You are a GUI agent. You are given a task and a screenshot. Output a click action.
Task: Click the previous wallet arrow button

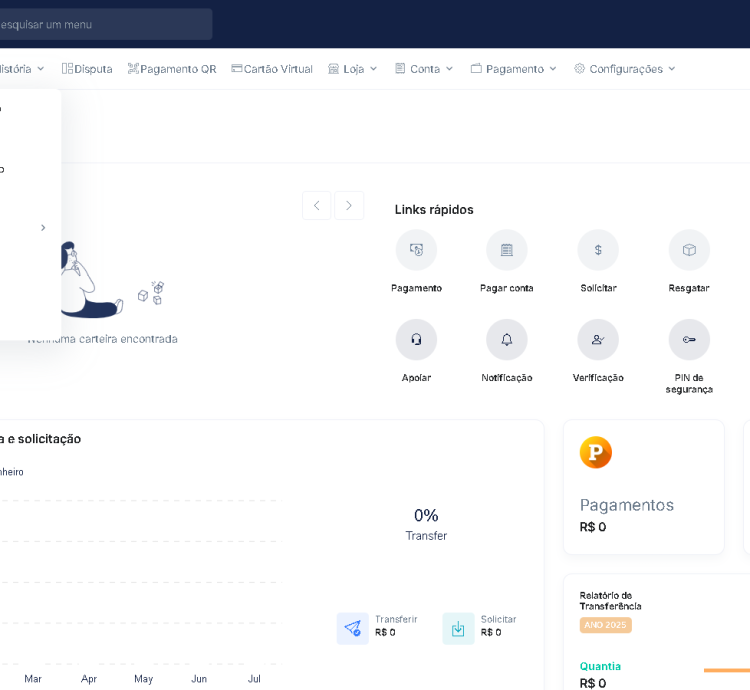point(316,206)
